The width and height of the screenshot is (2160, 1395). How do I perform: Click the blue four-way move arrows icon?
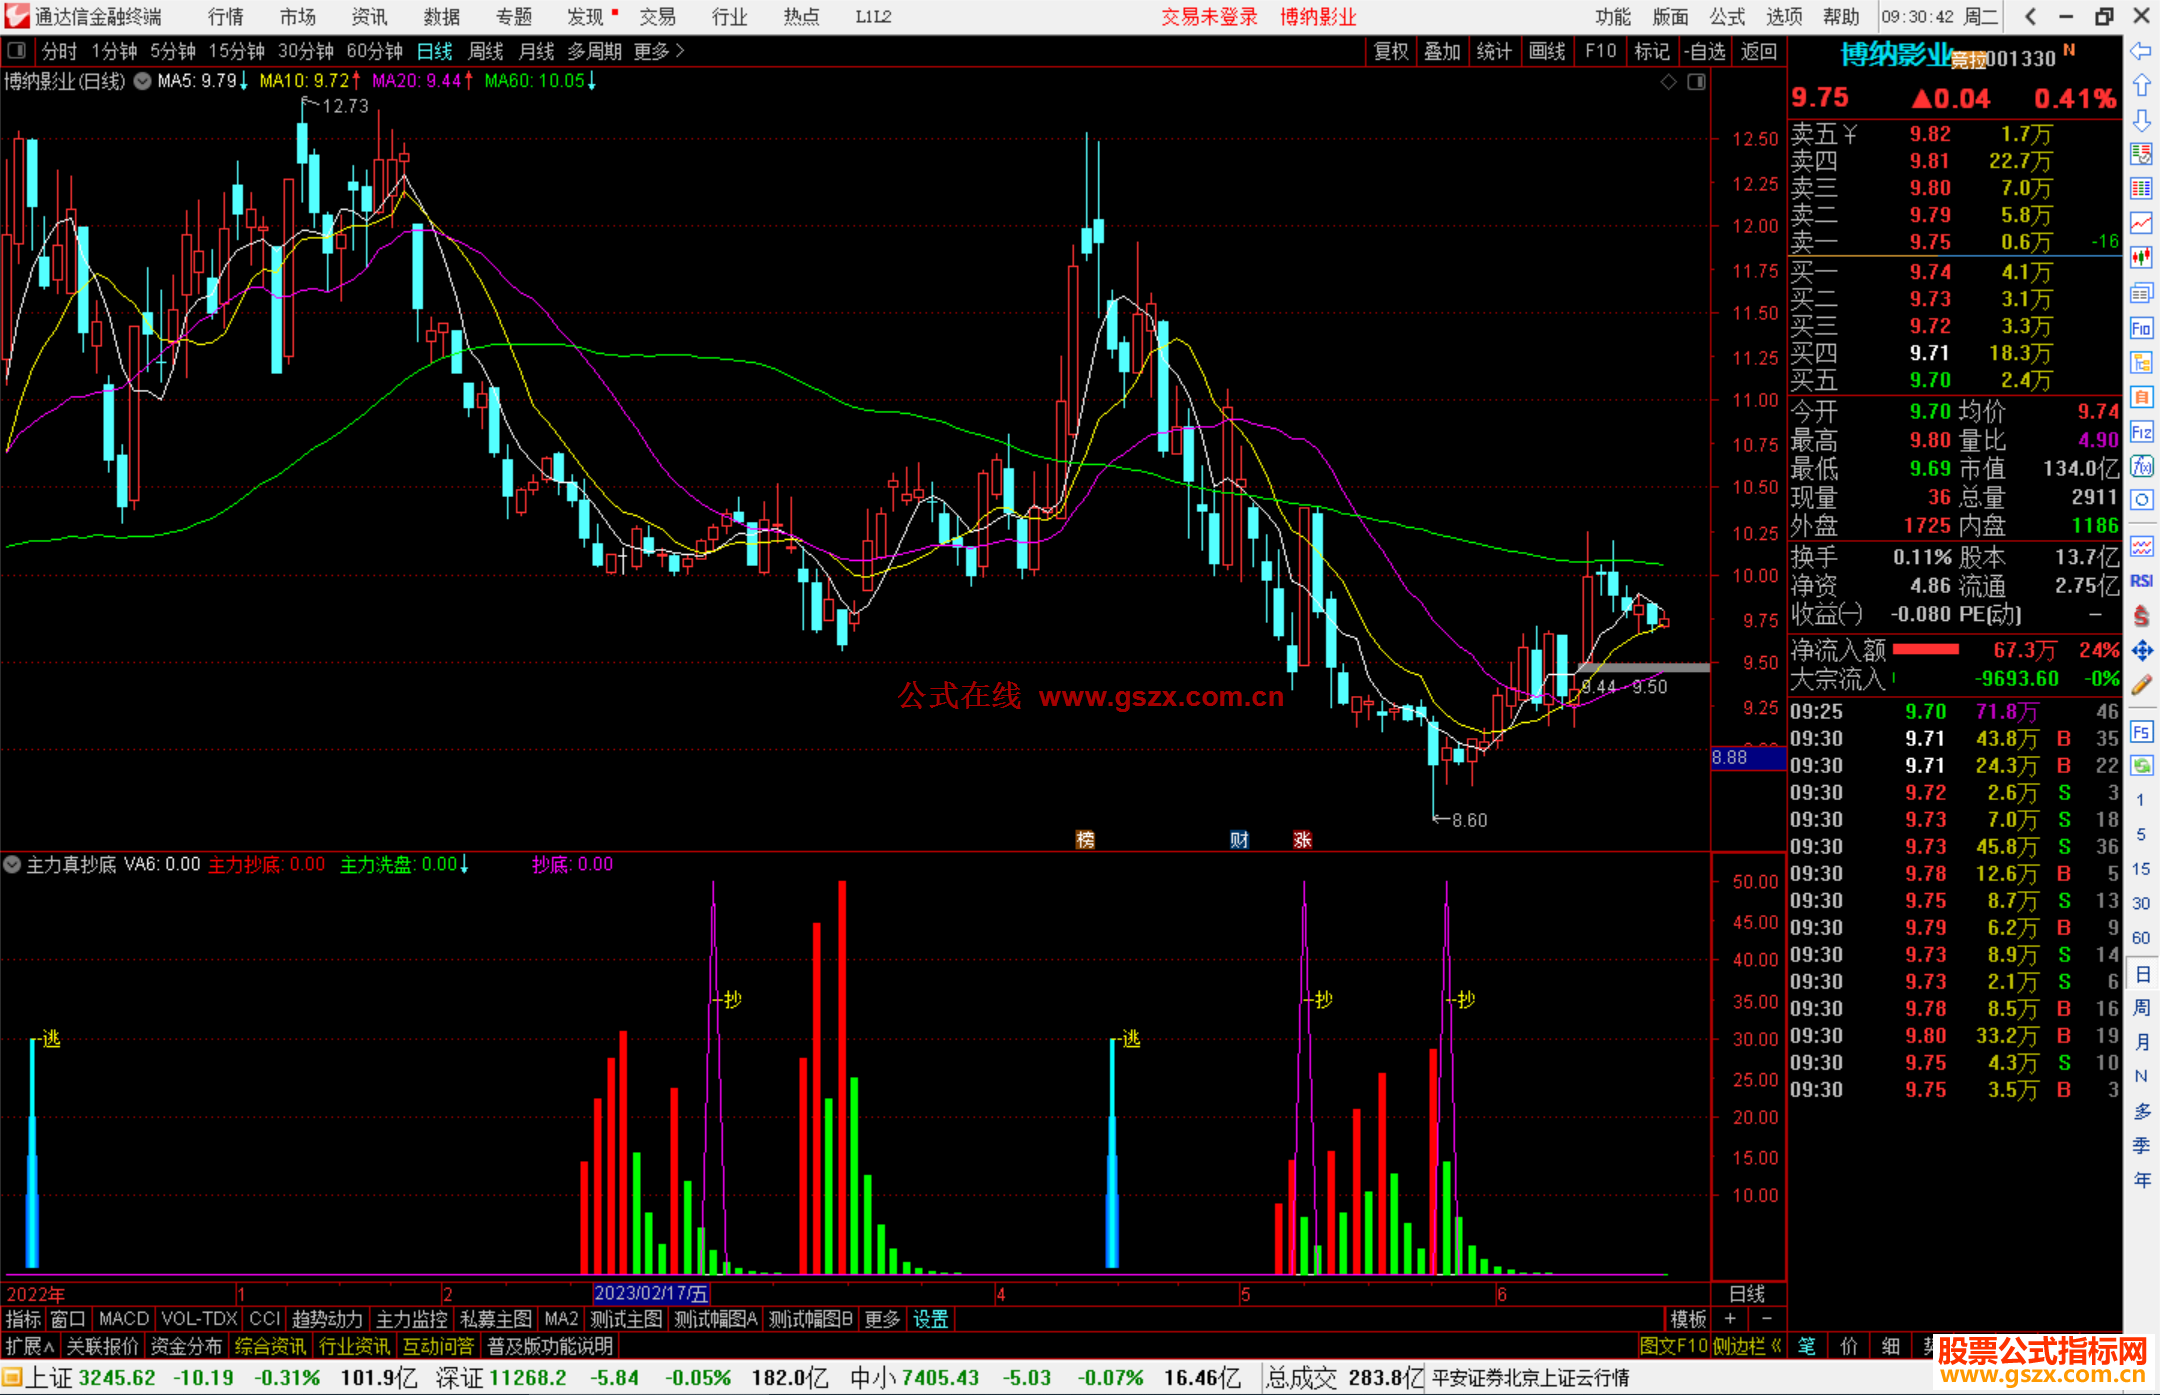pos(2141,651)
